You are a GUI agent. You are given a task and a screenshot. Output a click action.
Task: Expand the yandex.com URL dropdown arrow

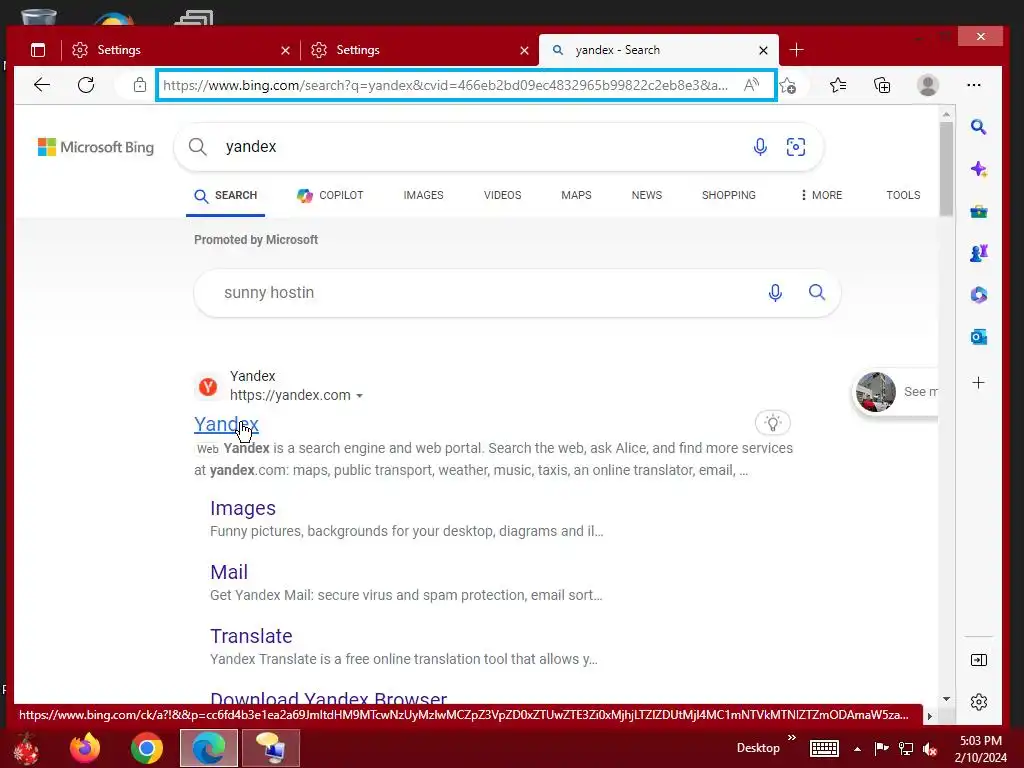coord(359,396)
